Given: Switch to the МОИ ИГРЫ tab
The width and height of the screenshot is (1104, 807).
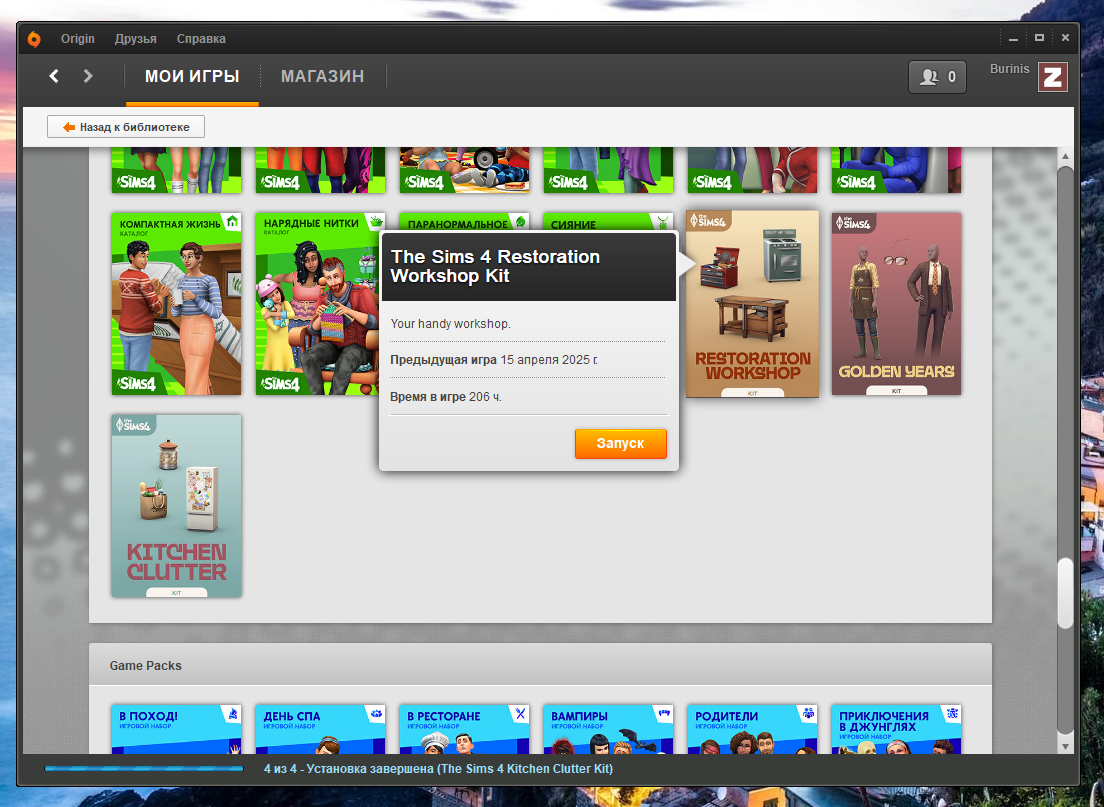Looking at the screenshot, I should click(x=192, y=76).
